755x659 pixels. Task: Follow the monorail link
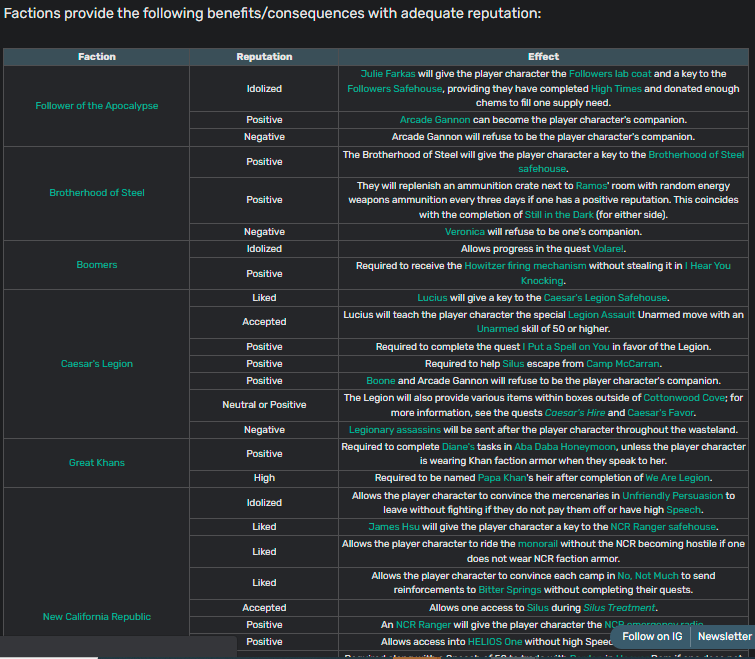[x=537, y=544]
